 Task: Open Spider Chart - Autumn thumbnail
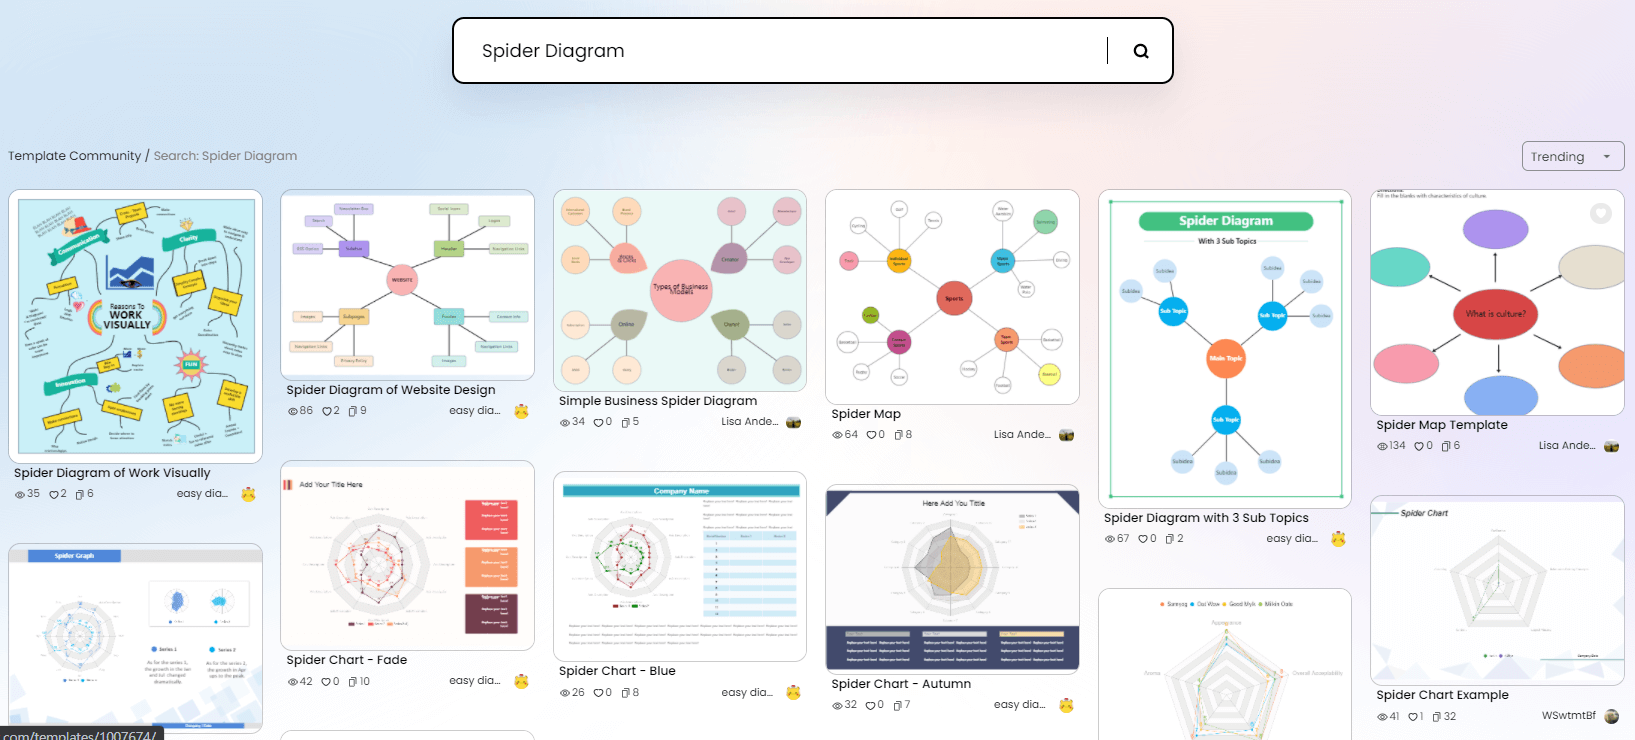point(952,579)
